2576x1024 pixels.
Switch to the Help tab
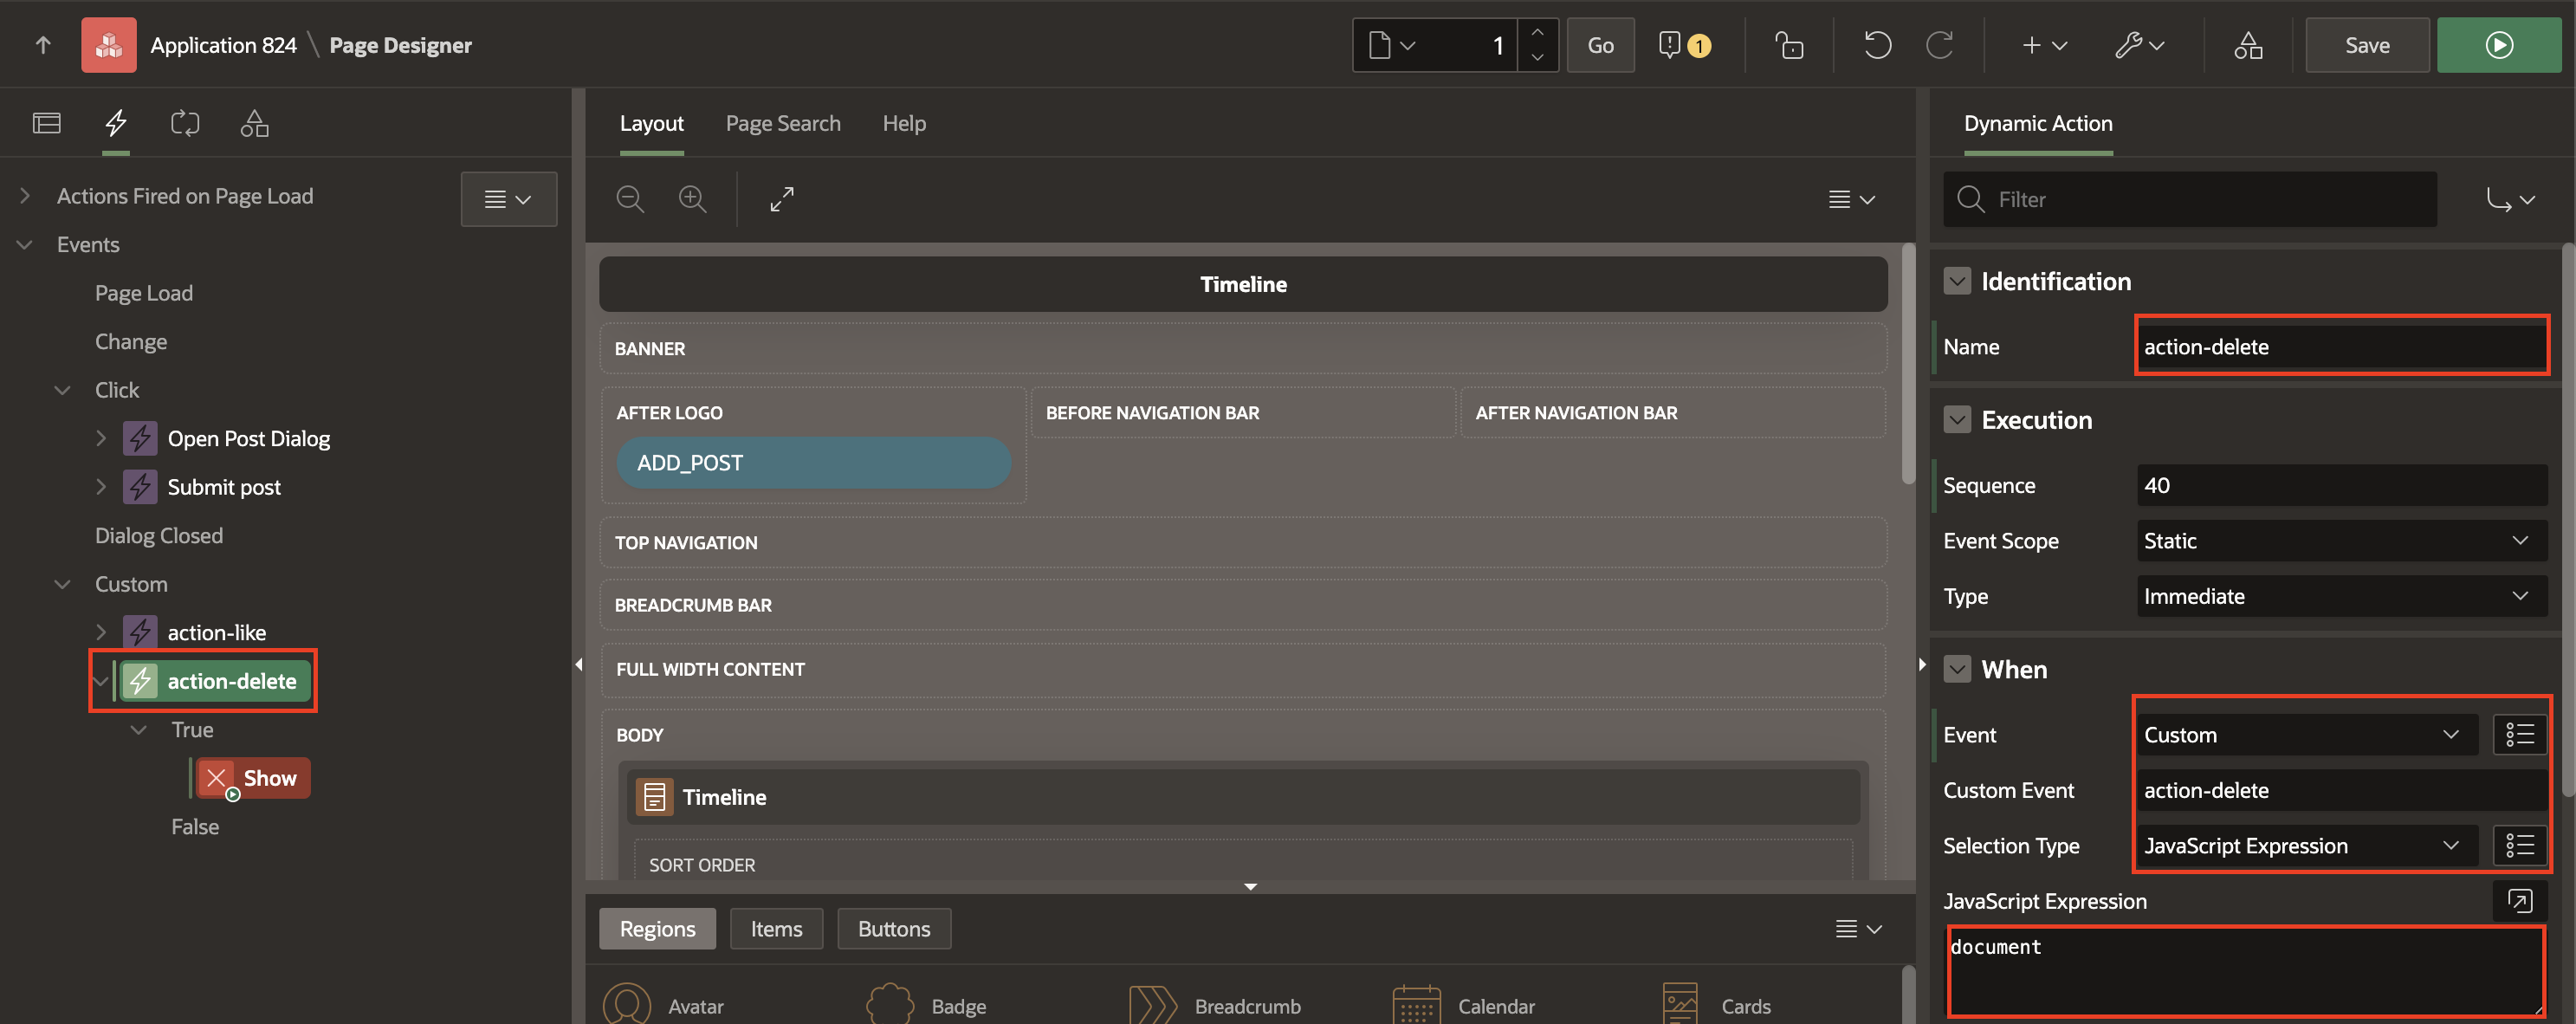(x=903, y=123)
